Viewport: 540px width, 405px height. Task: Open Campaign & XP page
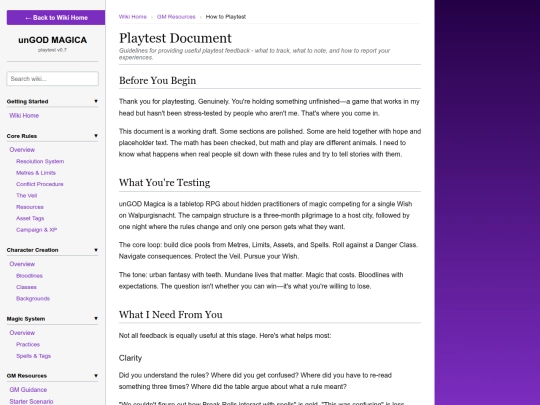point(37,230)
